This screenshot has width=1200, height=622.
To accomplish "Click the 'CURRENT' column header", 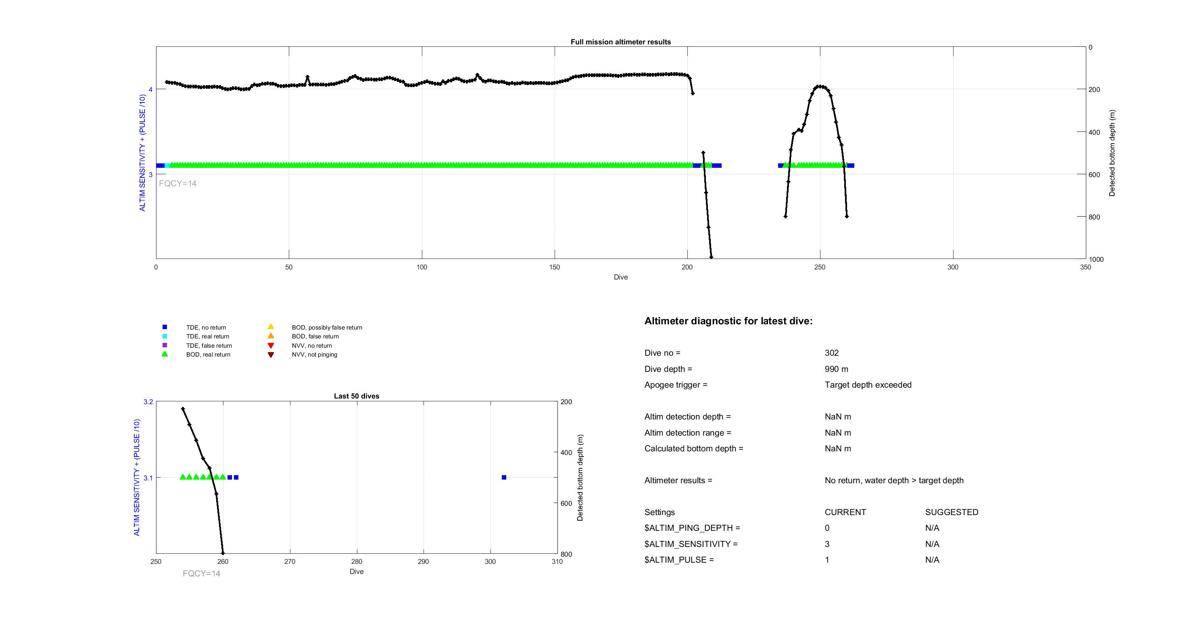I will [x=845, y=512].
